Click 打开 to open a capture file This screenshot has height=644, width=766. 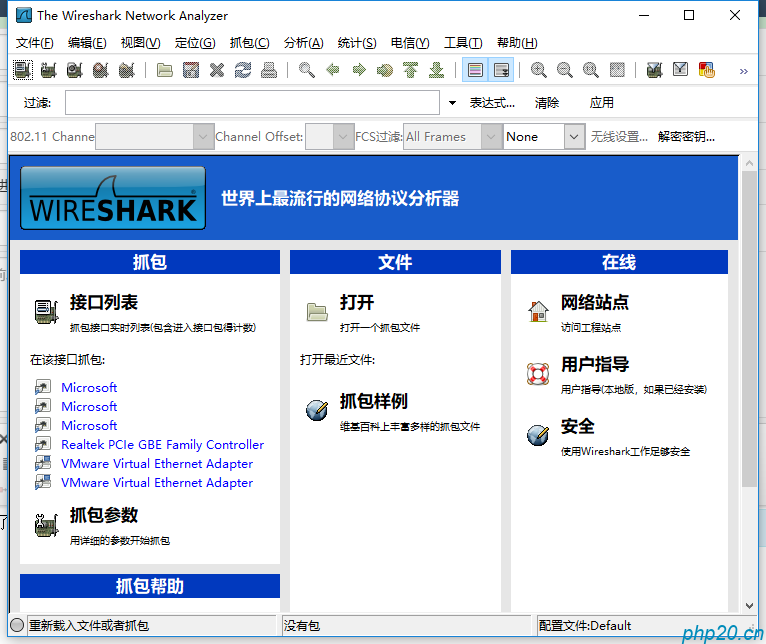(x=357, y=302)
